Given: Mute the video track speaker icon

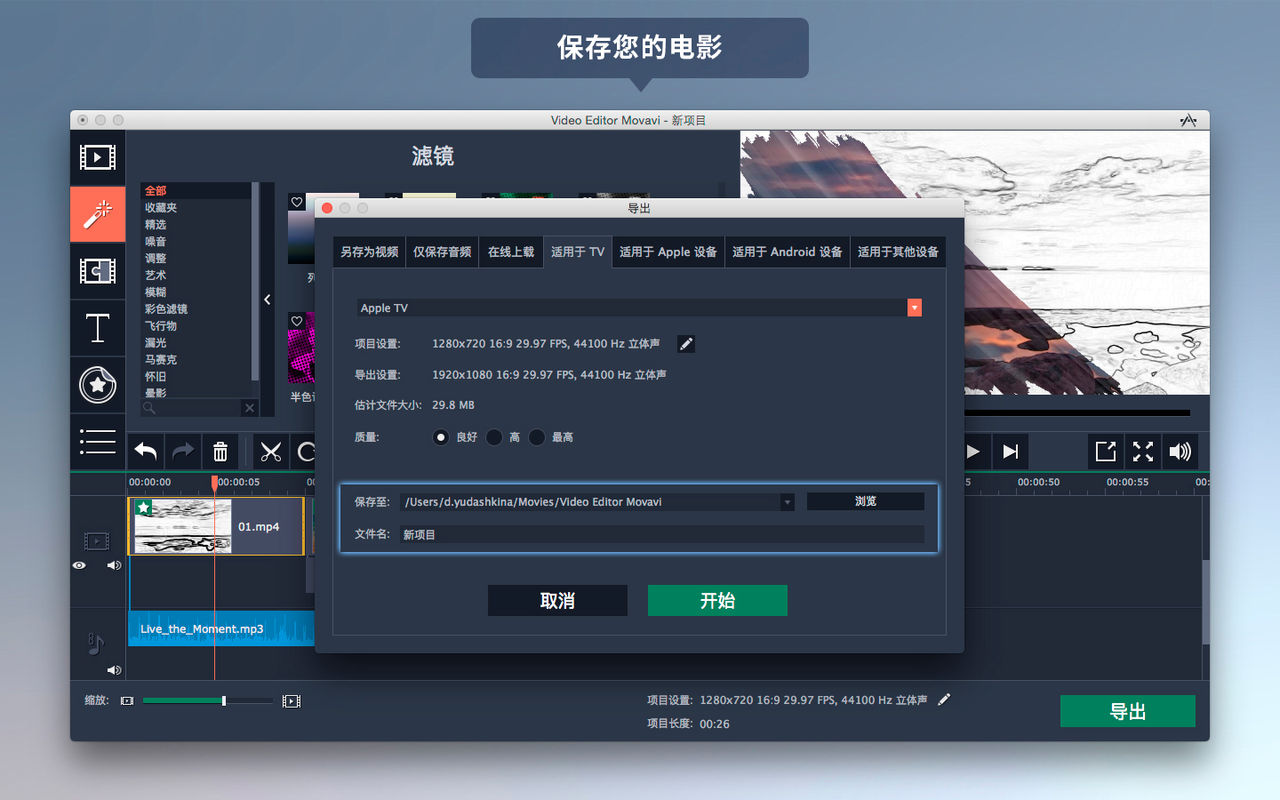Looking at the screenshot, I should pyautogui.click(x=114, y=565).
